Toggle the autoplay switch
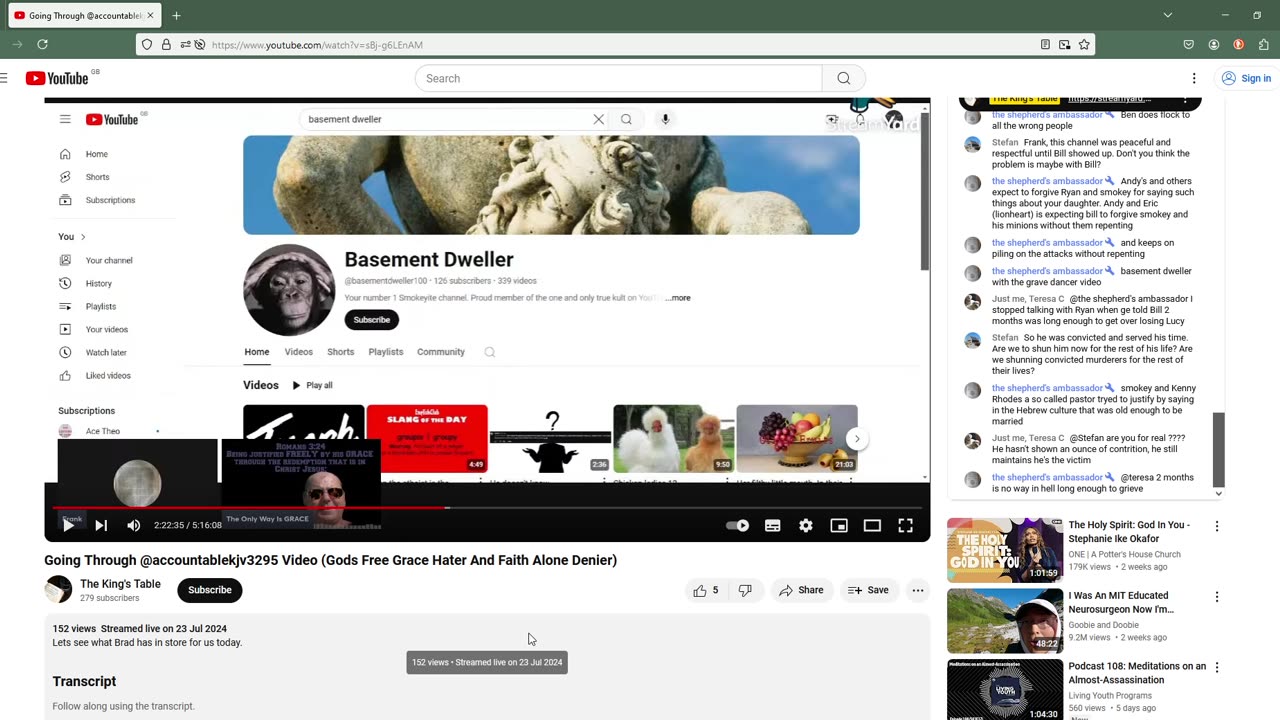 (x=737, y=525)
